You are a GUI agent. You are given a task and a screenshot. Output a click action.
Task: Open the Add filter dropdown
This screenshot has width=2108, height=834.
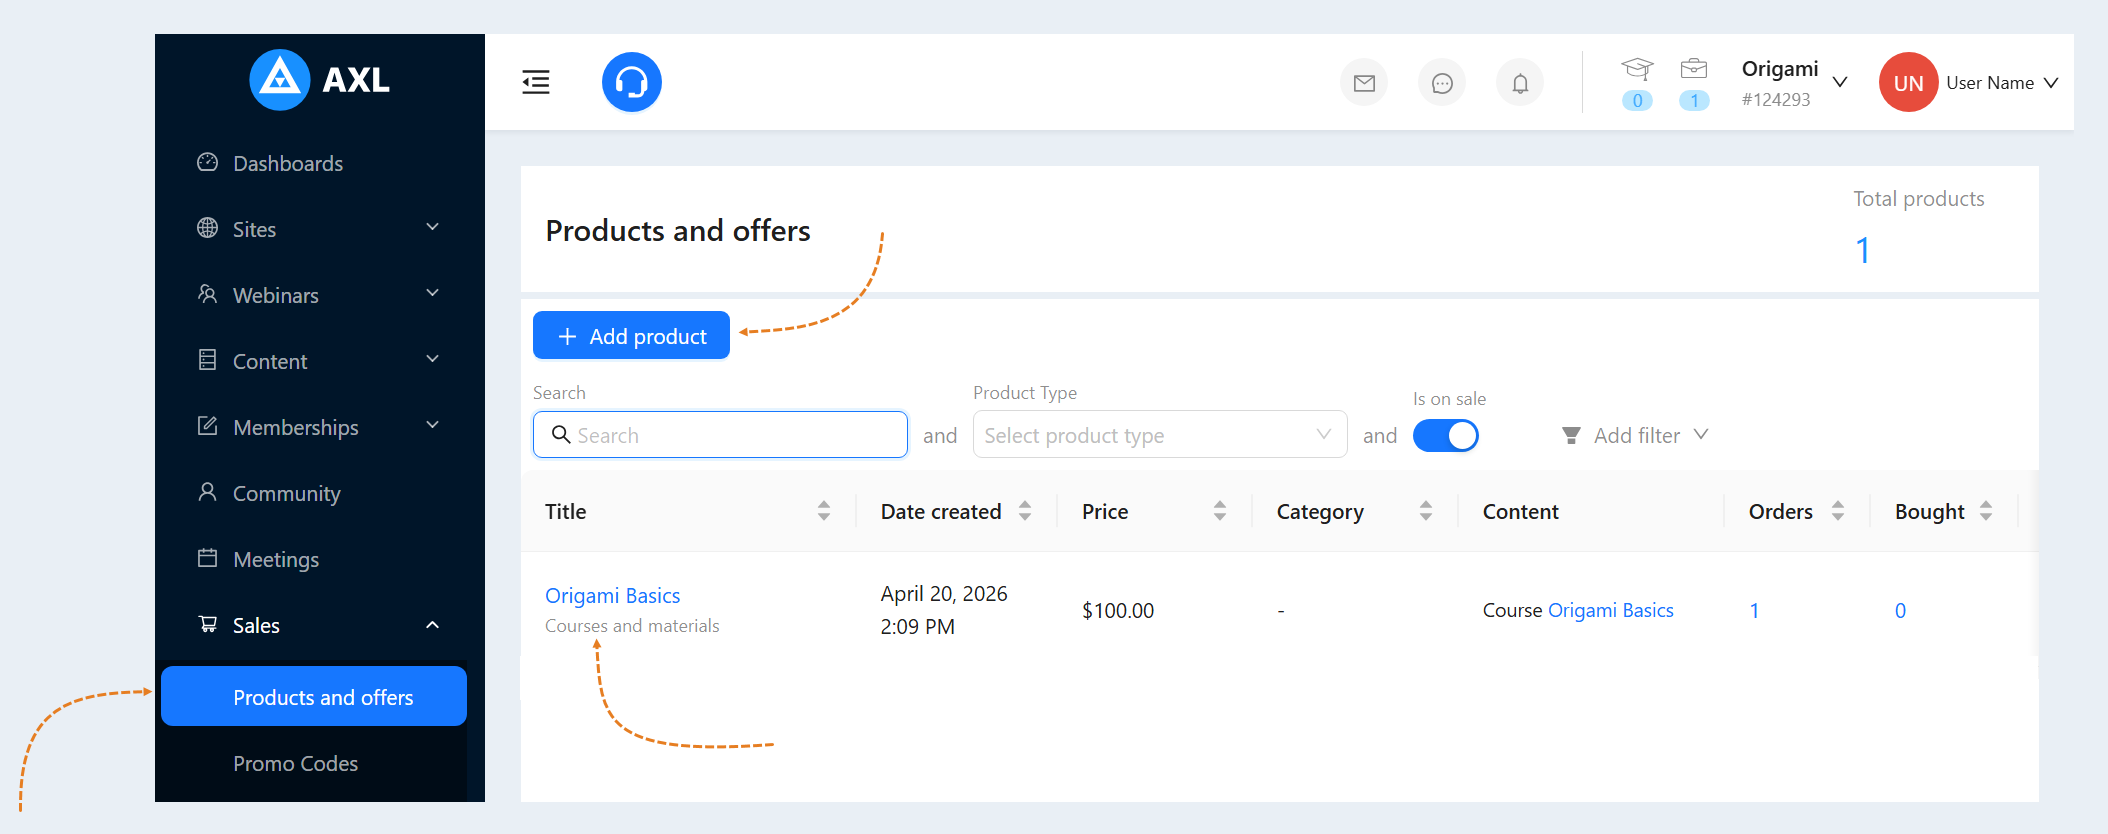[1636, 435]
